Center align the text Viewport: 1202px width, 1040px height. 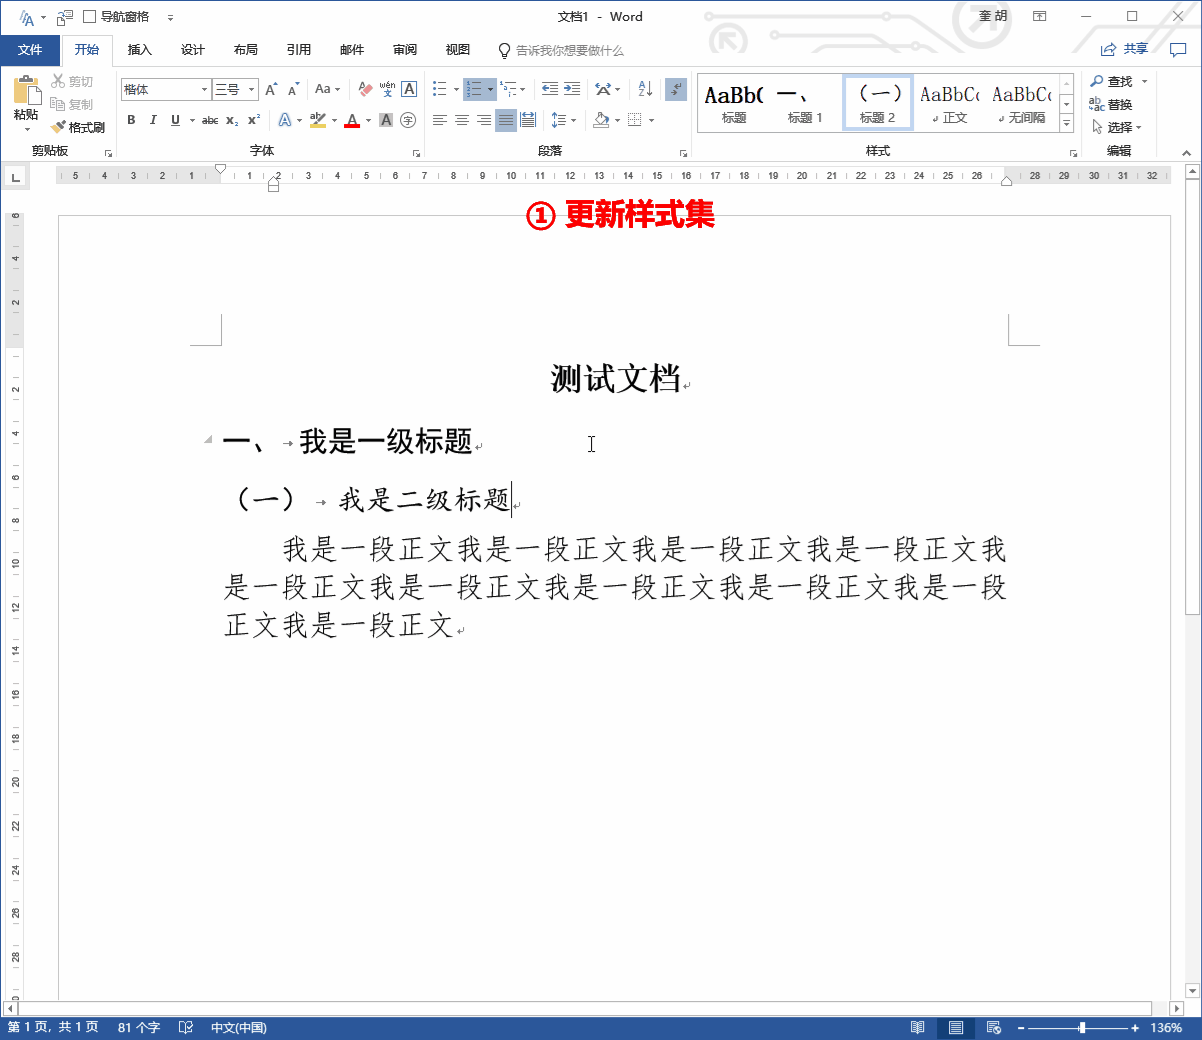[462, 120]
